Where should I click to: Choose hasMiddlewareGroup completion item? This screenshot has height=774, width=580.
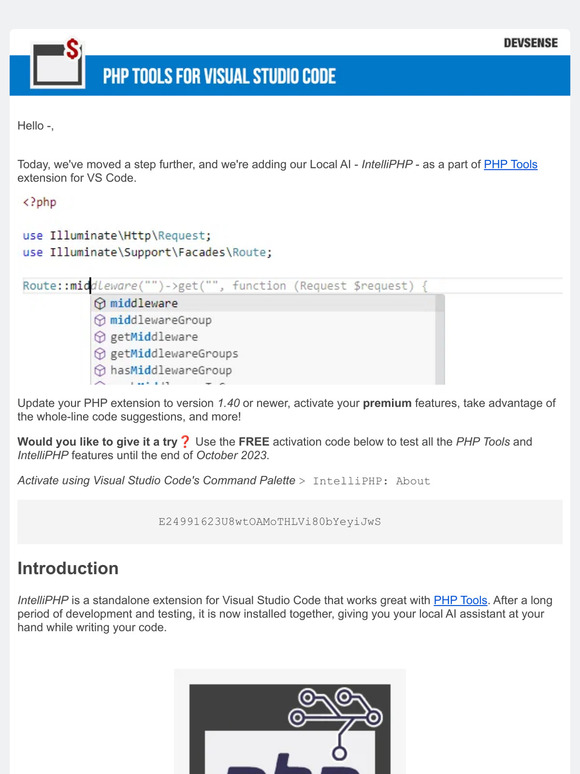(x=264, y=370)
